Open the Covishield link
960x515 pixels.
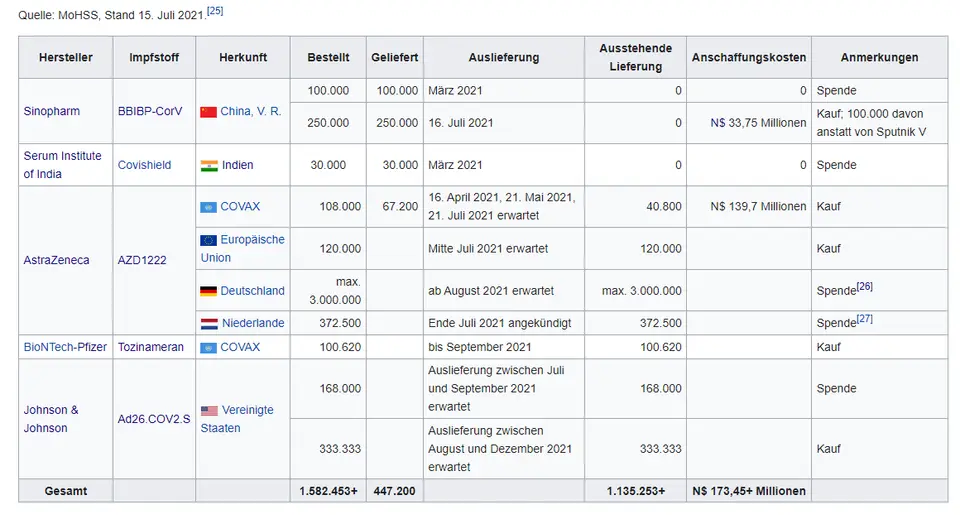pyautogui.click(x=144, y=165)
